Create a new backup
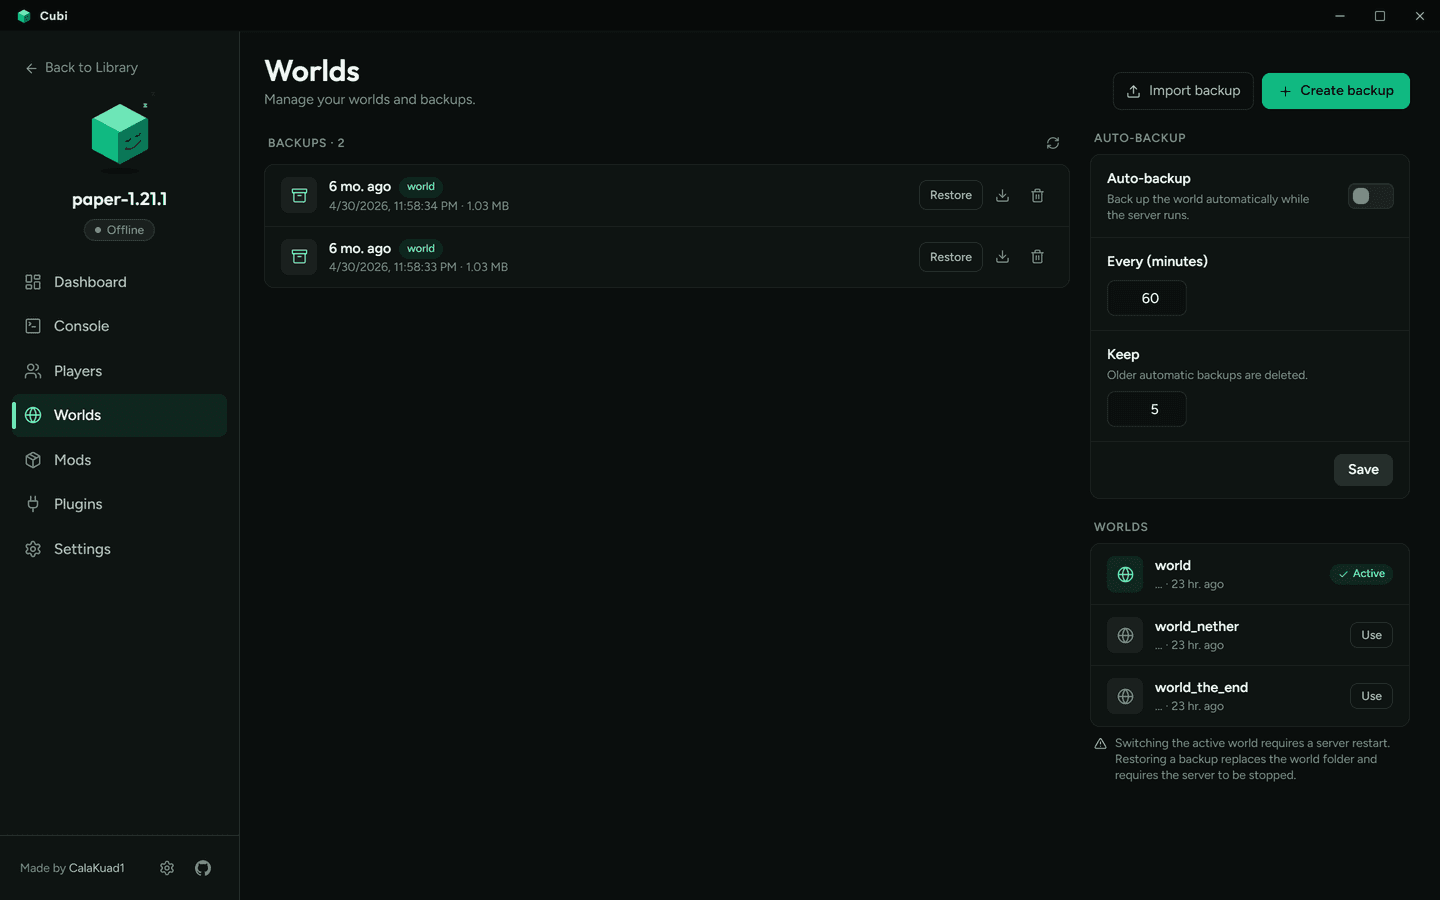Image resolution: width=1440 pixels, height=900 pixels. pyautogui.click(x=1336, y=91)
